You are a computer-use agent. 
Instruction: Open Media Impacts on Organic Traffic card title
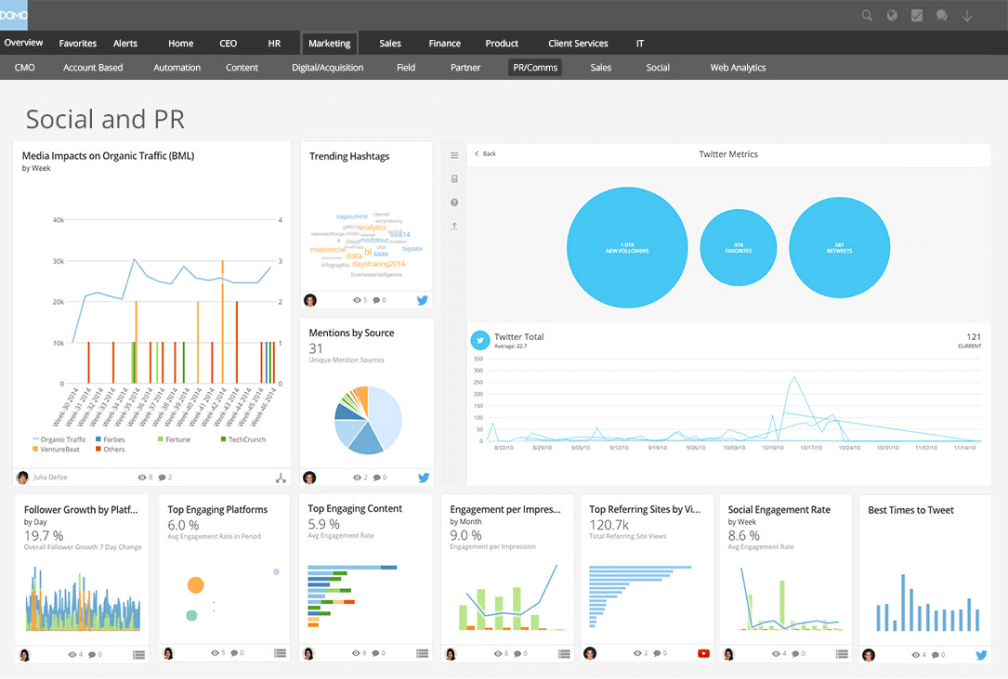(108, 156)
